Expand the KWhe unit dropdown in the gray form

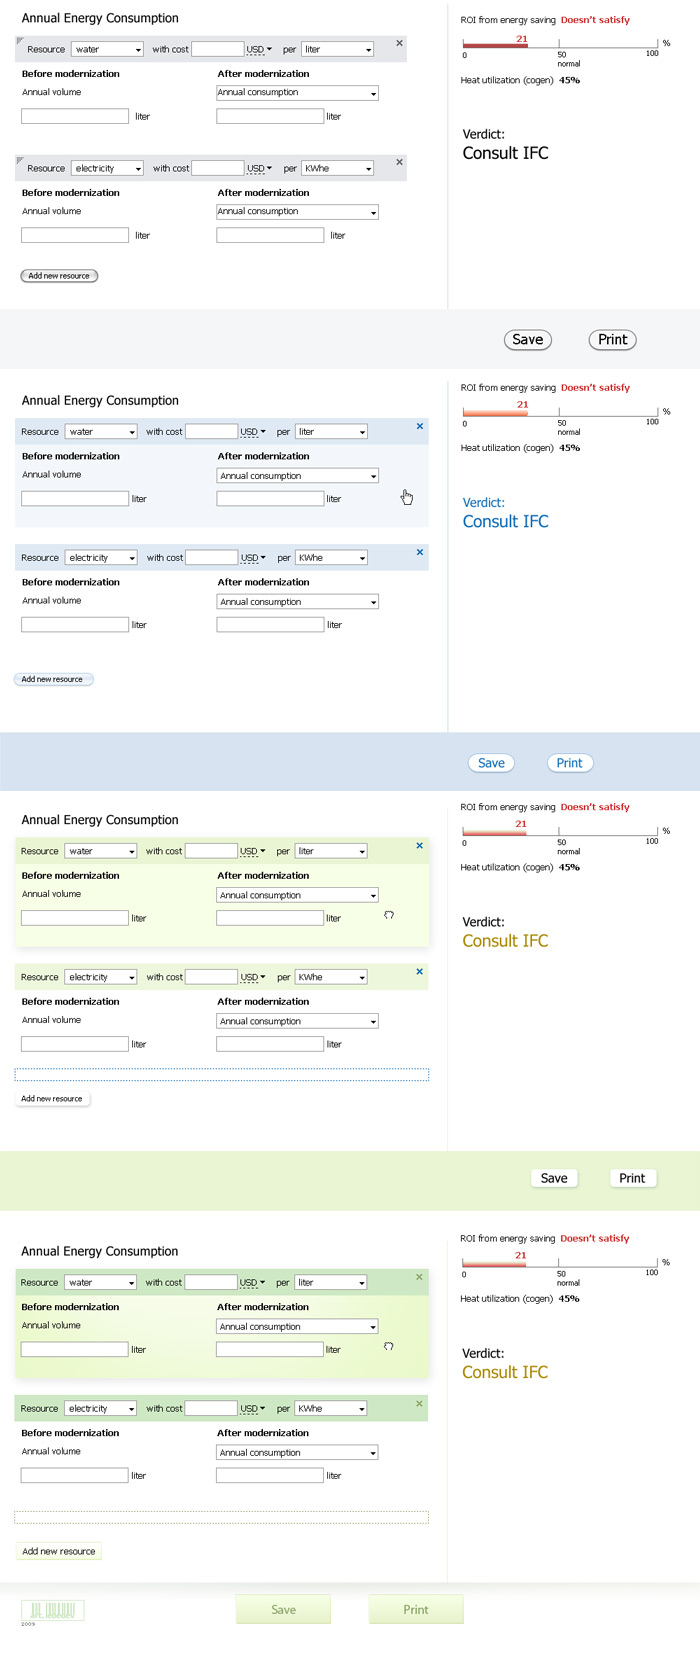[x=338, y=169]
